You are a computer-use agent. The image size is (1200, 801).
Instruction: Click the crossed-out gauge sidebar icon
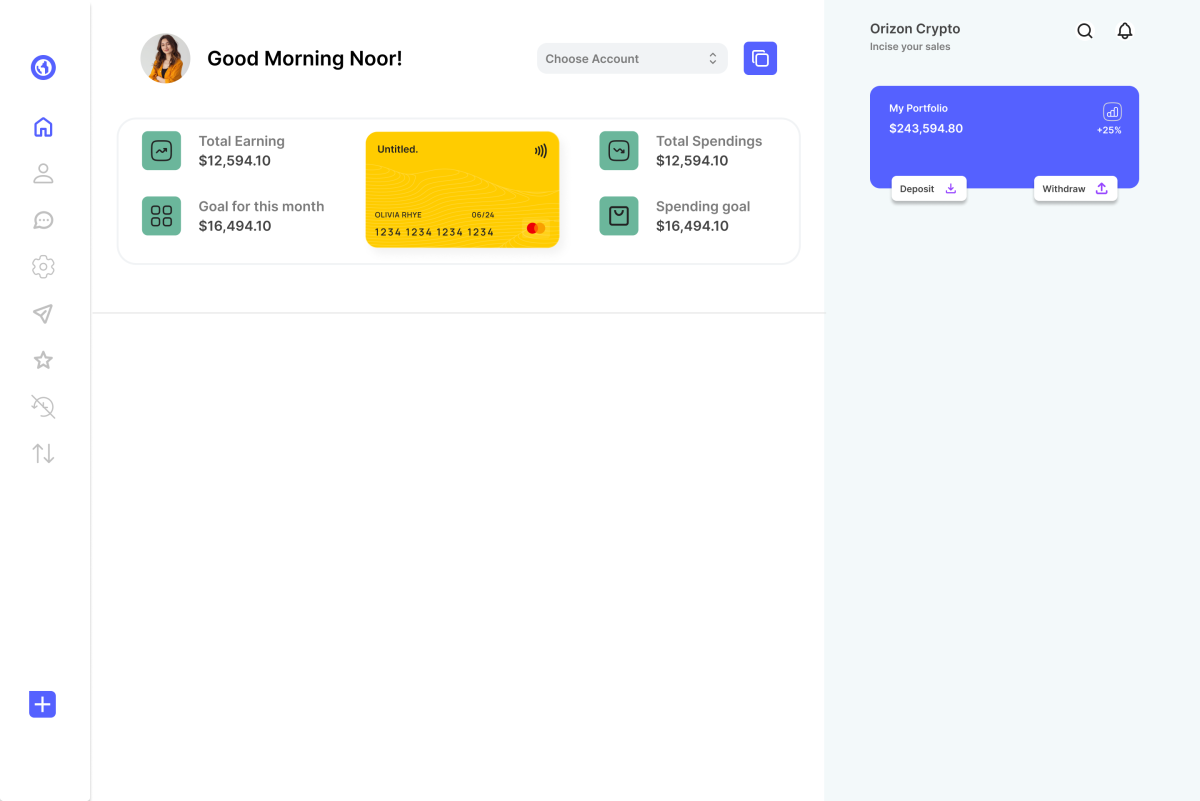(43, 406)
